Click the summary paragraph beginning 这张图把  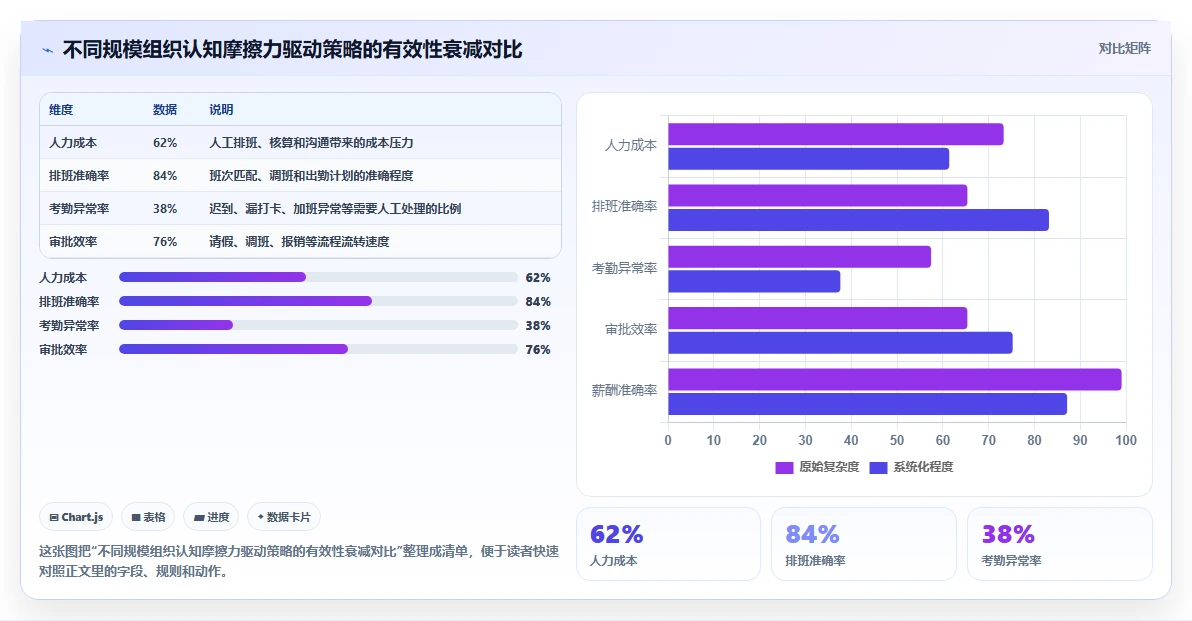[299, 561]
